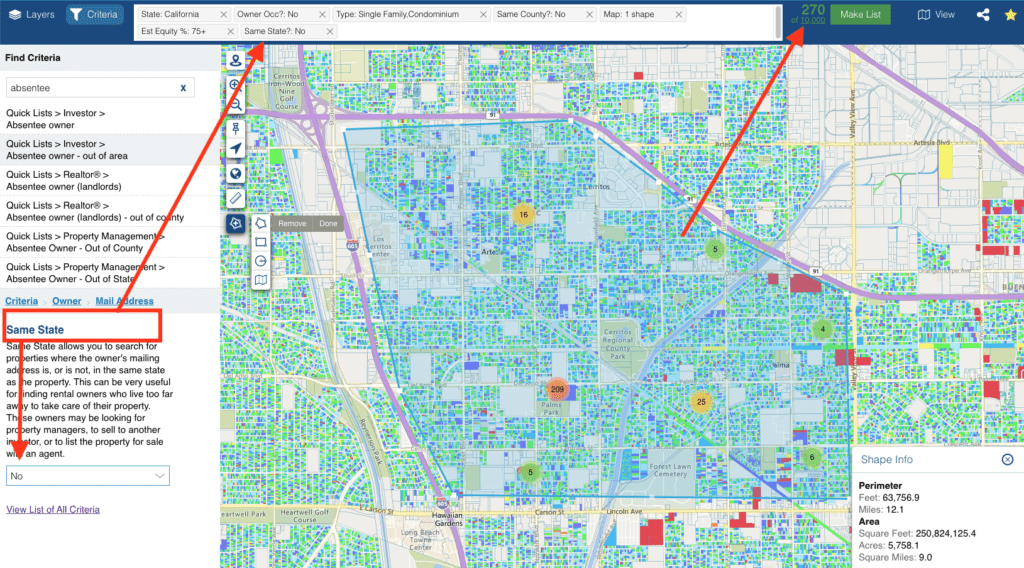Click the 4 property cluster marker
This screenshot has height=568, width=1024.
[822, 329]
